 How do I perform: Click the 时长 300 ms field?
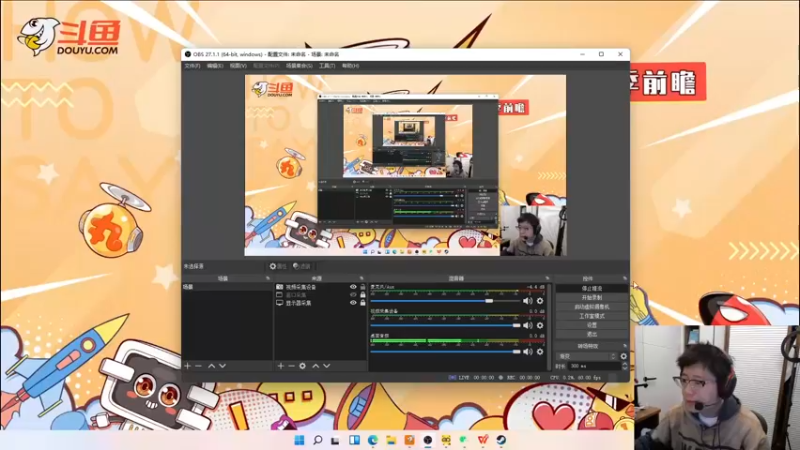coord(594,366)
